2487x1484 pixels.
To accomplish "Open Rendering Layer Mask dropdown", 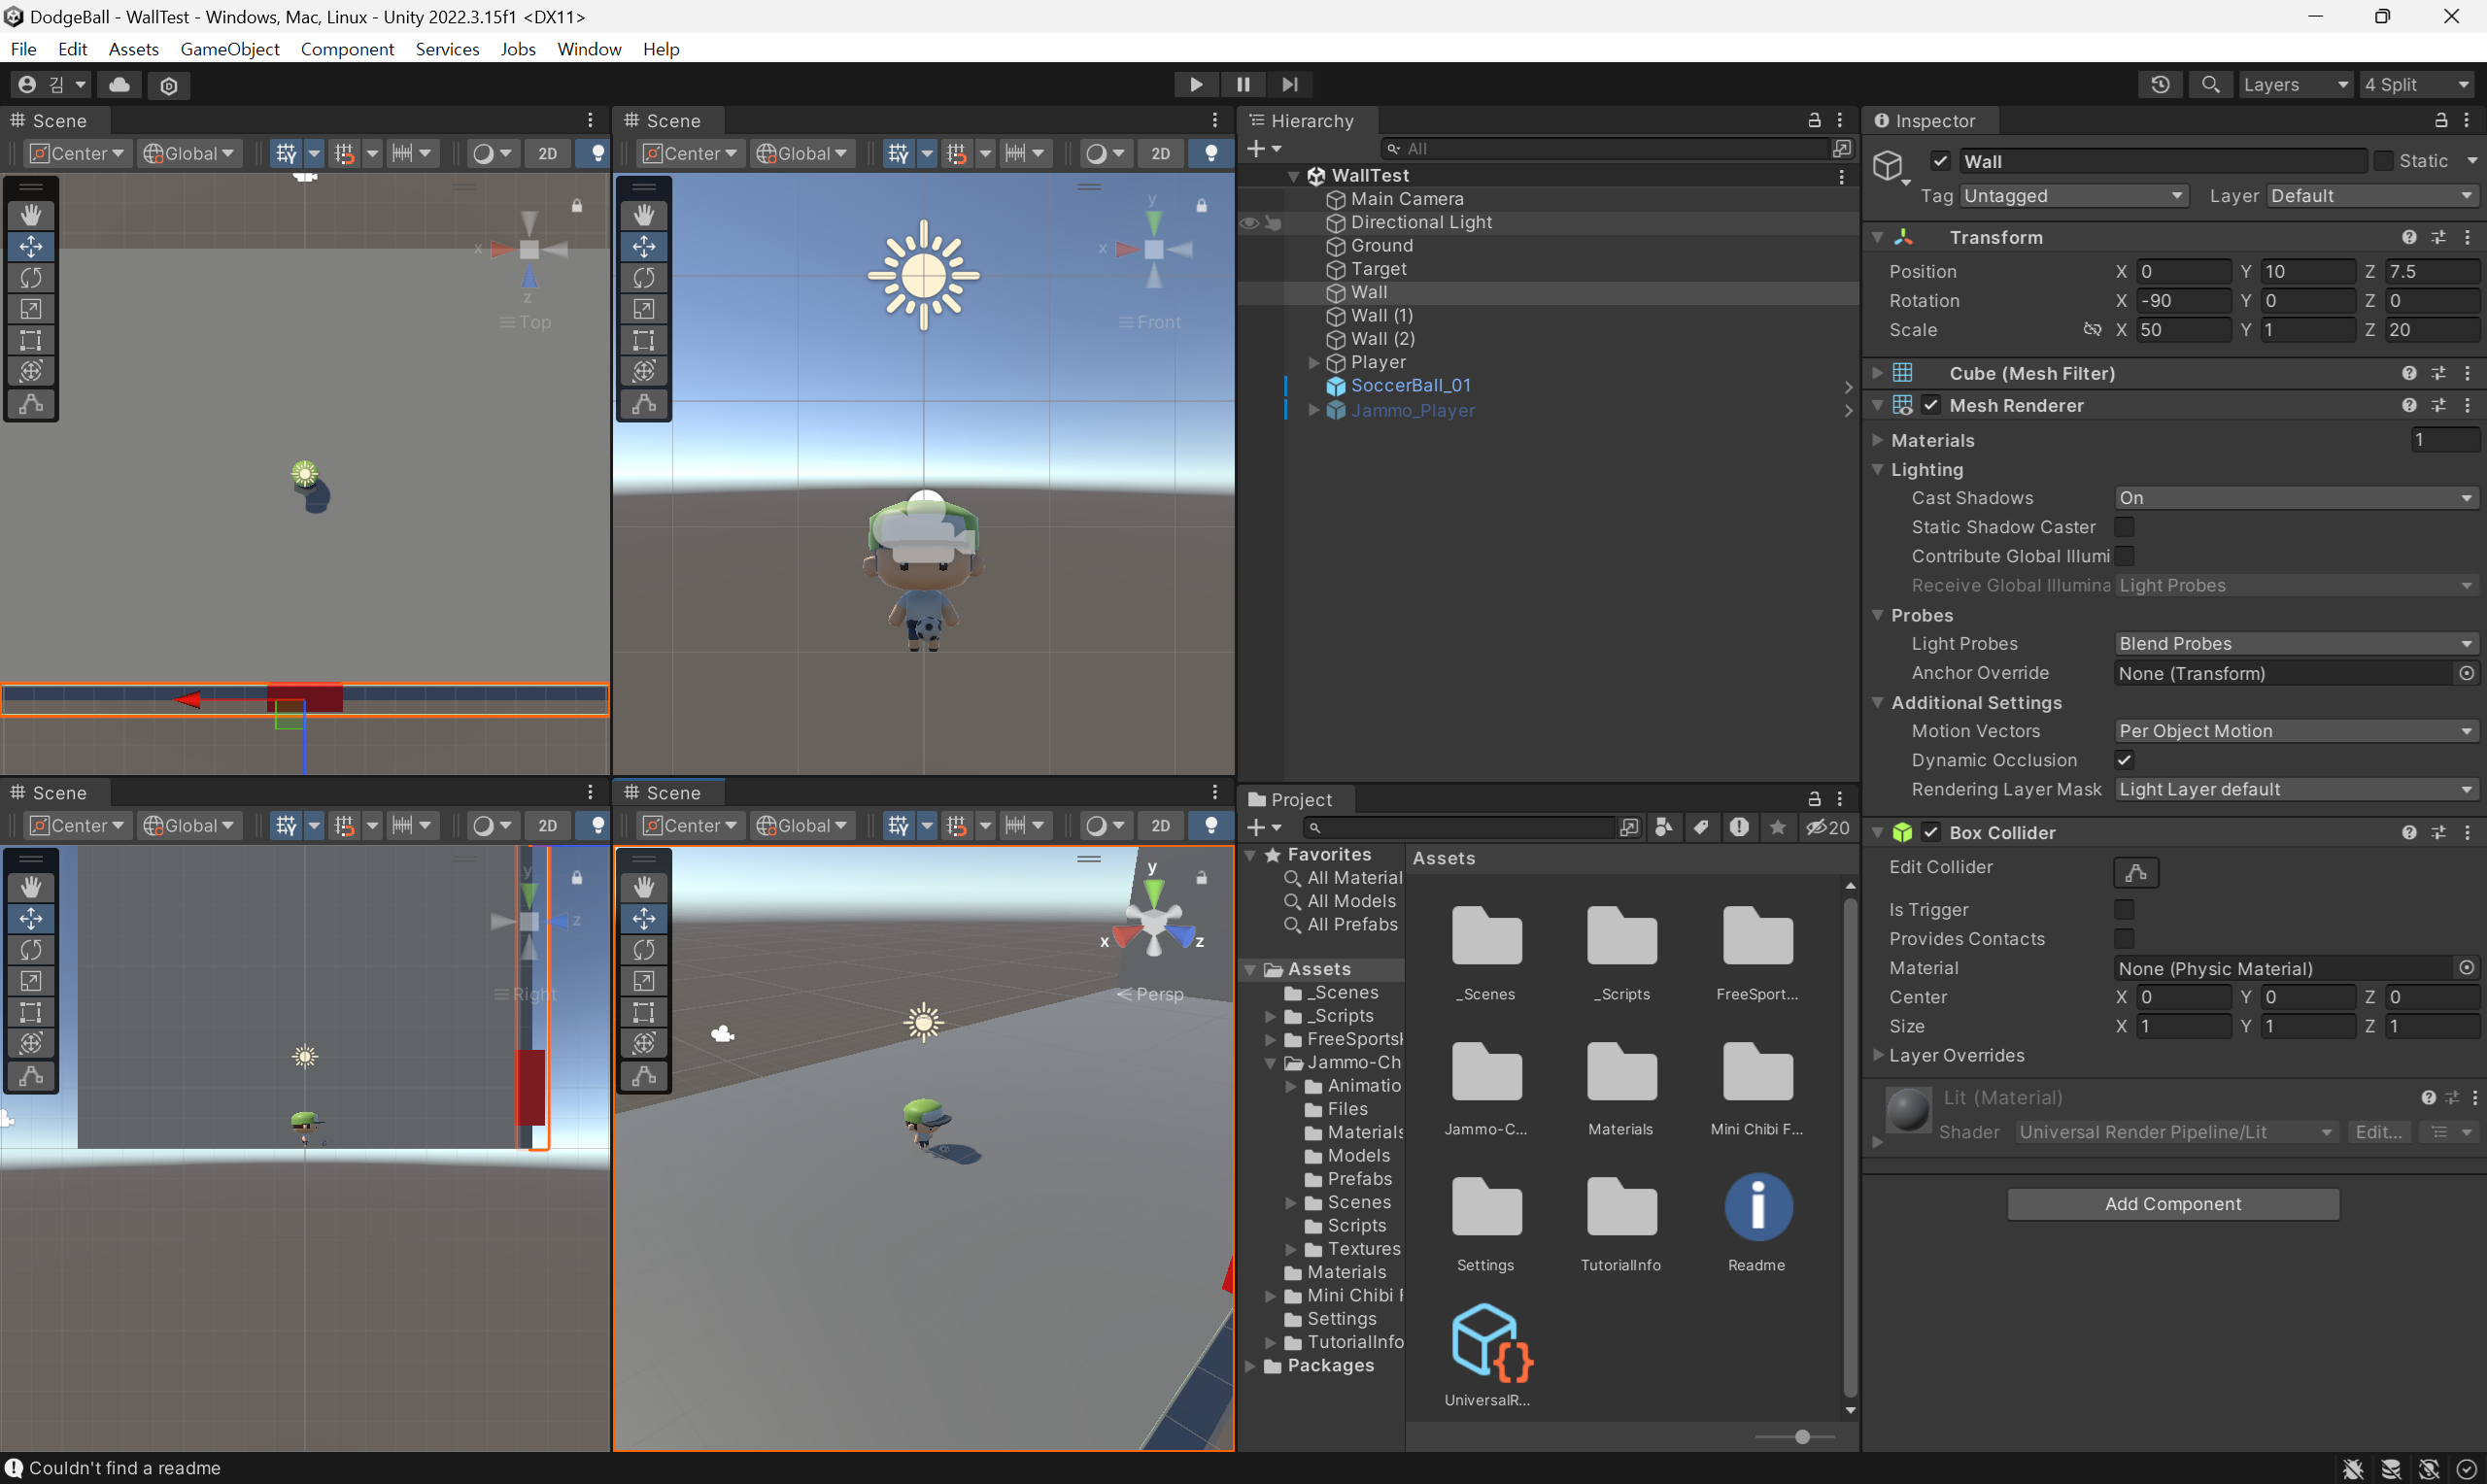I will tap(2296, 789).
